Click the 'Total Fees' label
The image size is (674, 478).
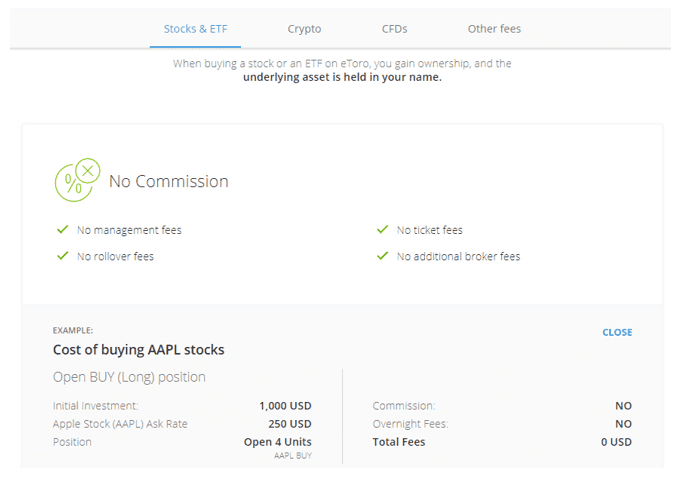[398, 442]
